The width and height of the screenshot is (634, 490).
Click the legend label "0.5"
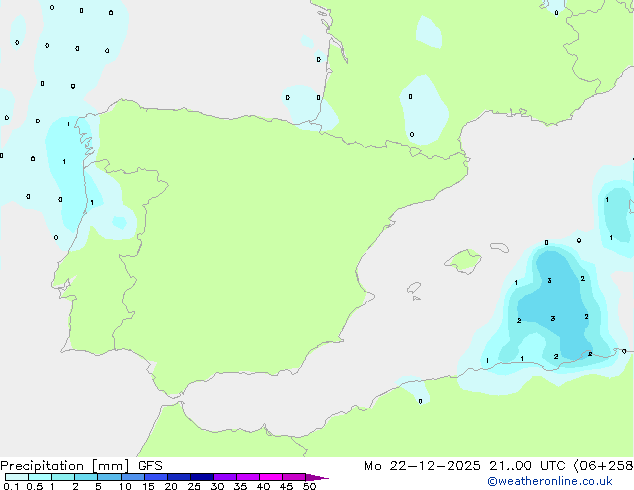(x=35, y=486)
